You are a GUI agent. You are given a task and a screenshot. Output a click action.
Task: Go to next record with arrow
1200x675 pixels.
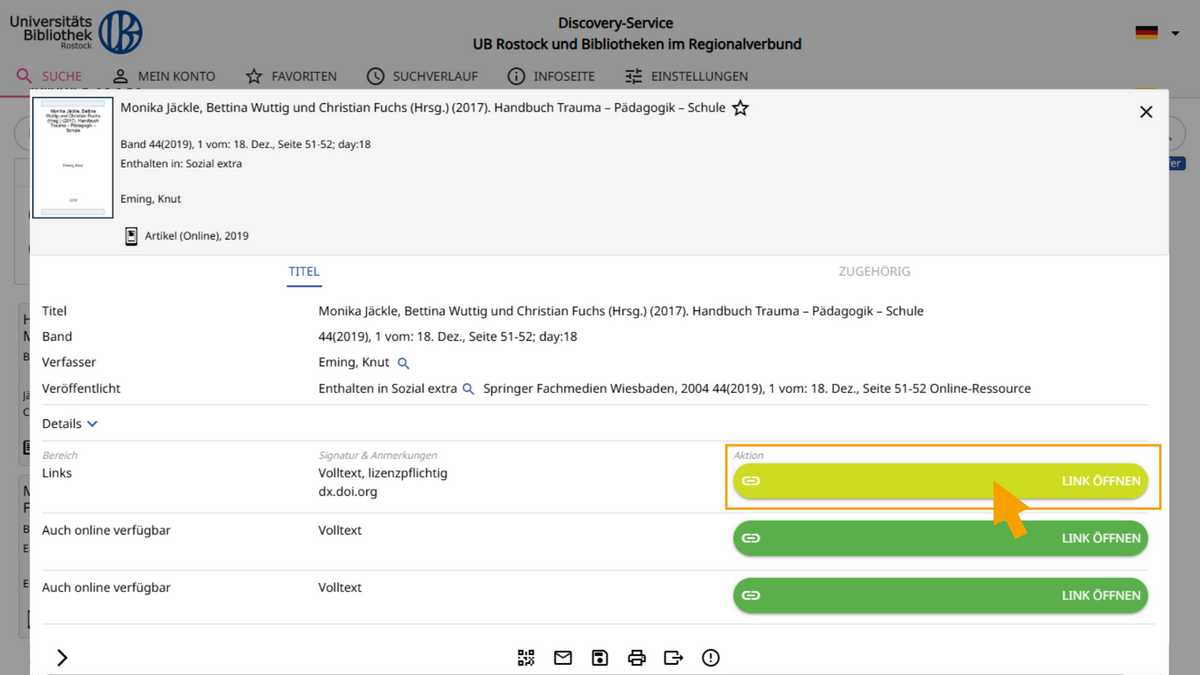pyautogui.click(x=62, y=657)
